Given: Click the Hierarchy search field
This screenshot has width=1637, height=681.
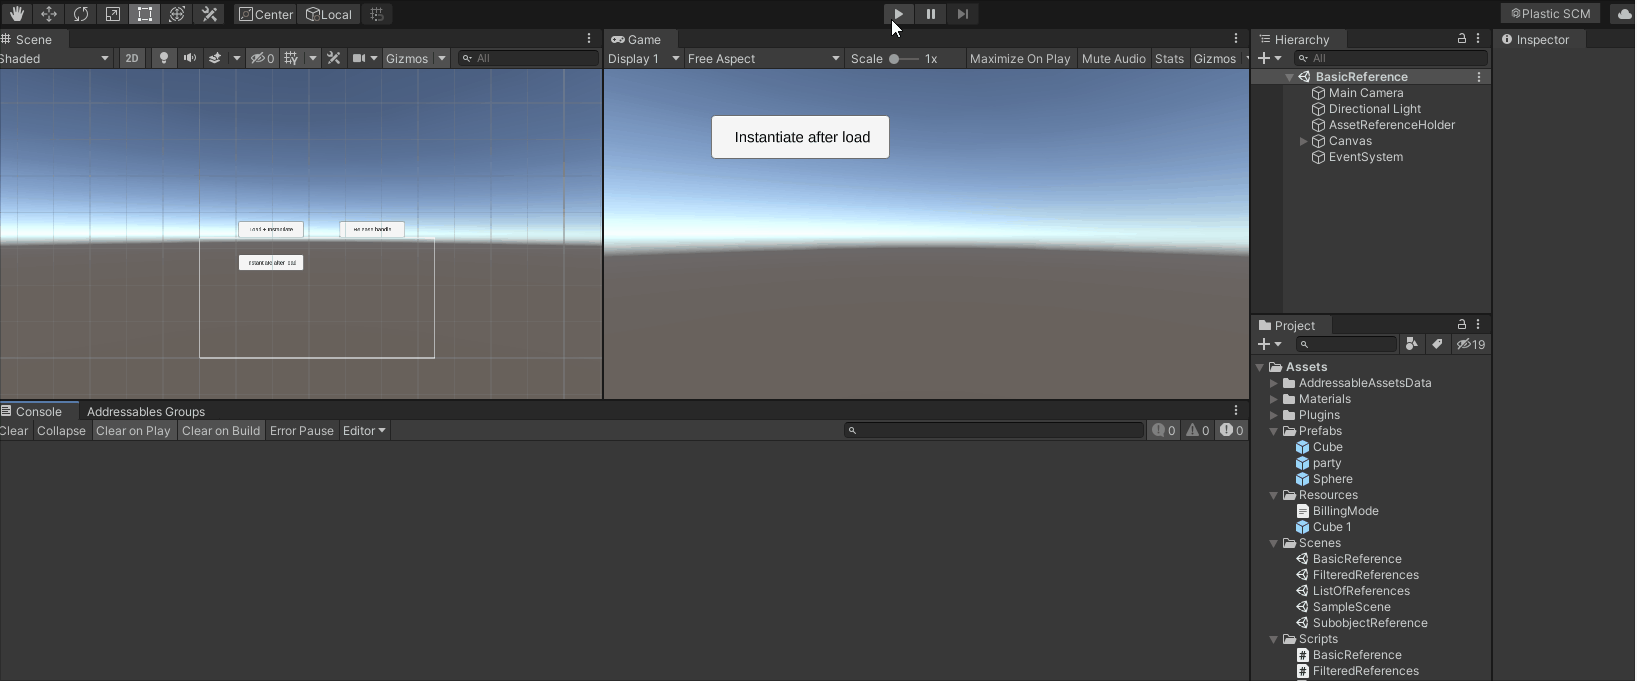Looking at the screenshot, I should (1390, 58).
